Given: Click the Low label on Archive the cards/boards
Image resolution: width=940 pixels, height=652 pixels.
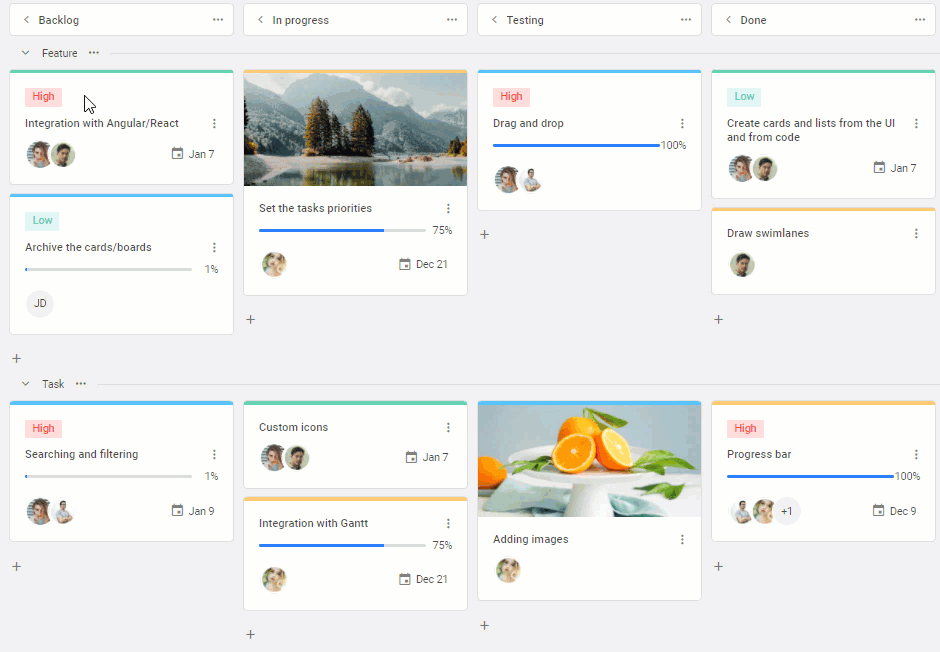Looking at the screenshot, I should tap(42, 221).
